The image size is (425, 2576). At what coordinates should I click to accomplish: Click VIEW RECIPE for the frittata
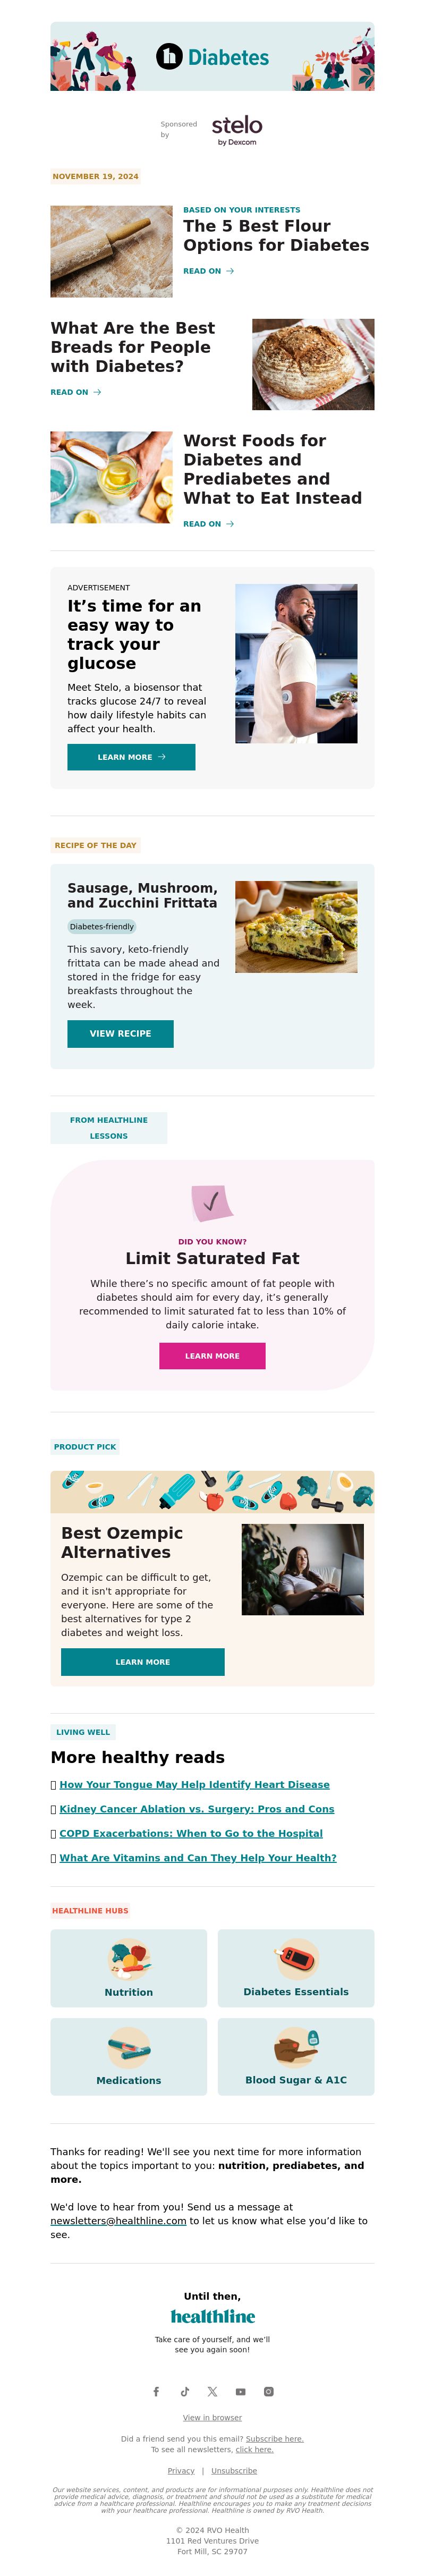120,1033
